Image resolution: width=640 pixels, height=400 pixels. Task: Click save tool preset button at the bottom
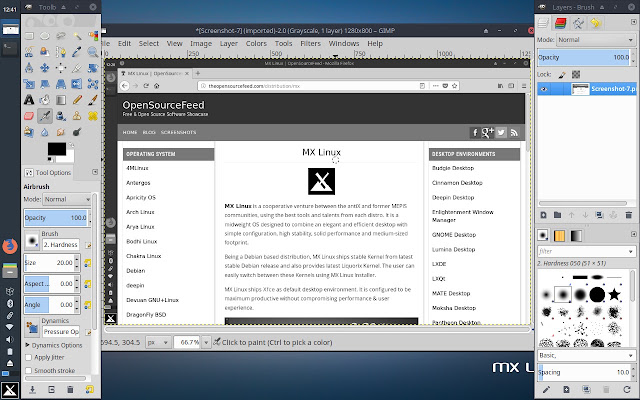coord(32,390)
